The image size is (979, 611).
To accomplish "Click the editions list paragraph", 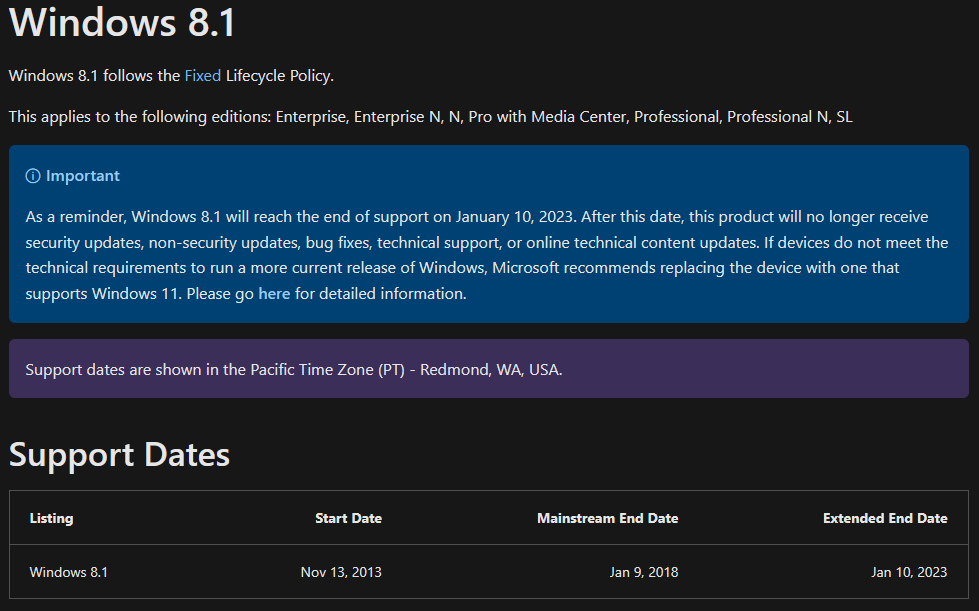I will [x=430, y=117].
